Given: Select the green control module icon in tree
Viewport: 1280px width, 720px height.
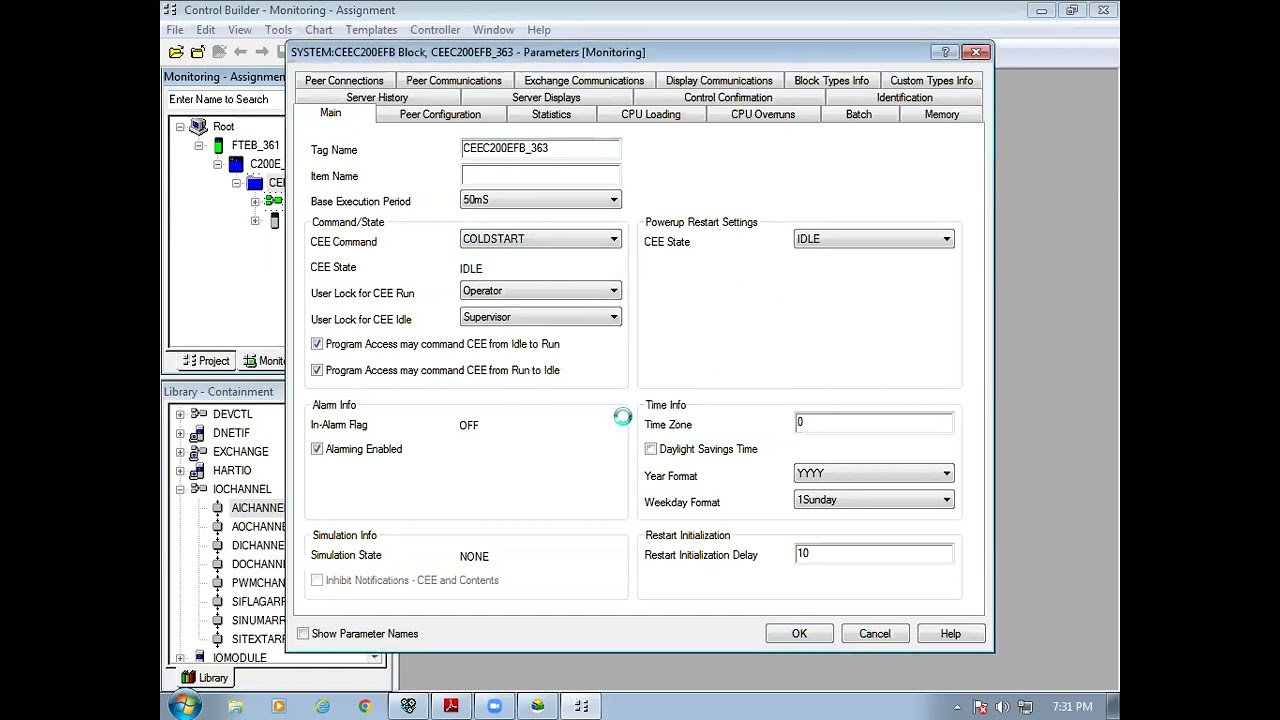Looking at the screenshot, I should tap(273, 201).
